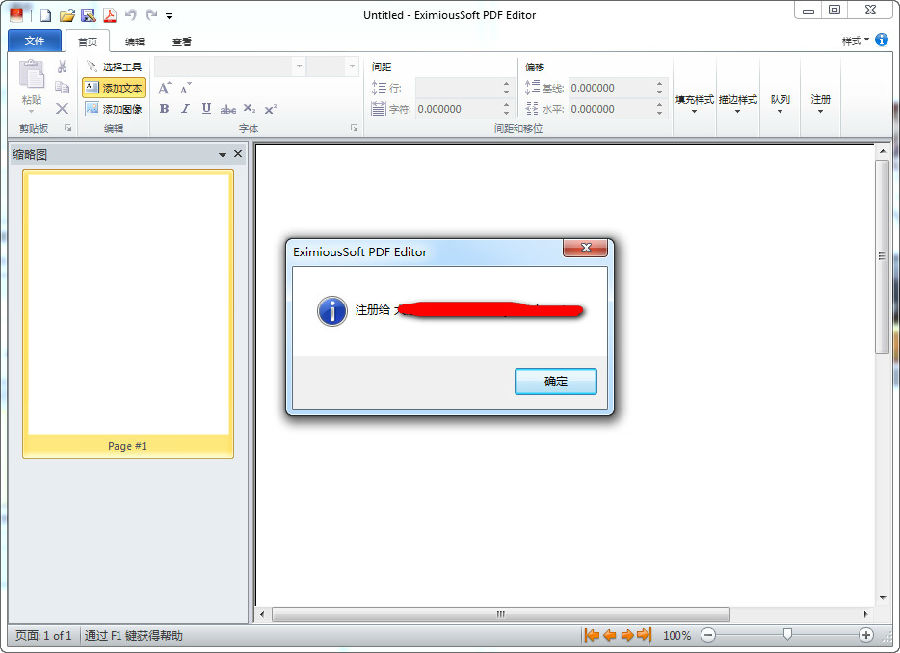The image size is (900, 653).
Task: Toggle strikethrough formatting
Action: pos(228,109)
